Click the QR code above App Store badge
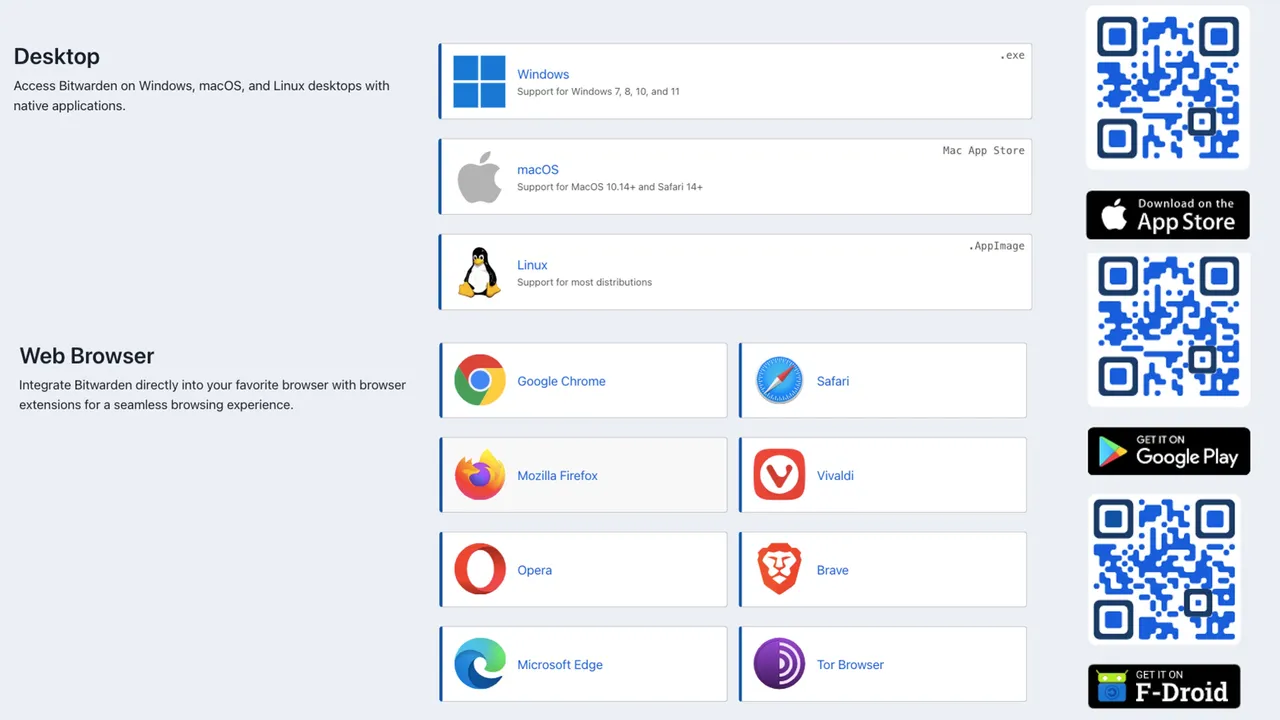The height and width of the screenshot is (720, 1280). pyautogui.click(x=1168, y=88)
